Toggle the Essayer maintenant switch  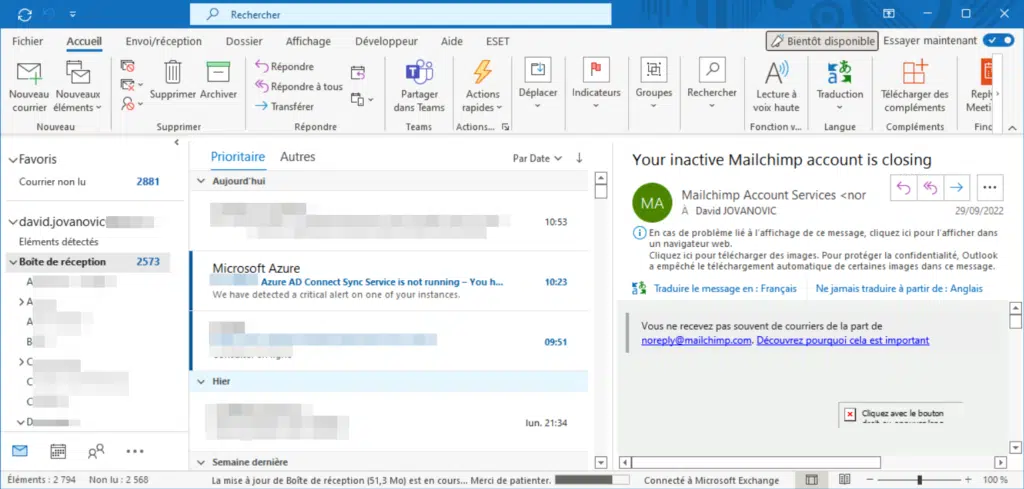[x=999, y=40]
